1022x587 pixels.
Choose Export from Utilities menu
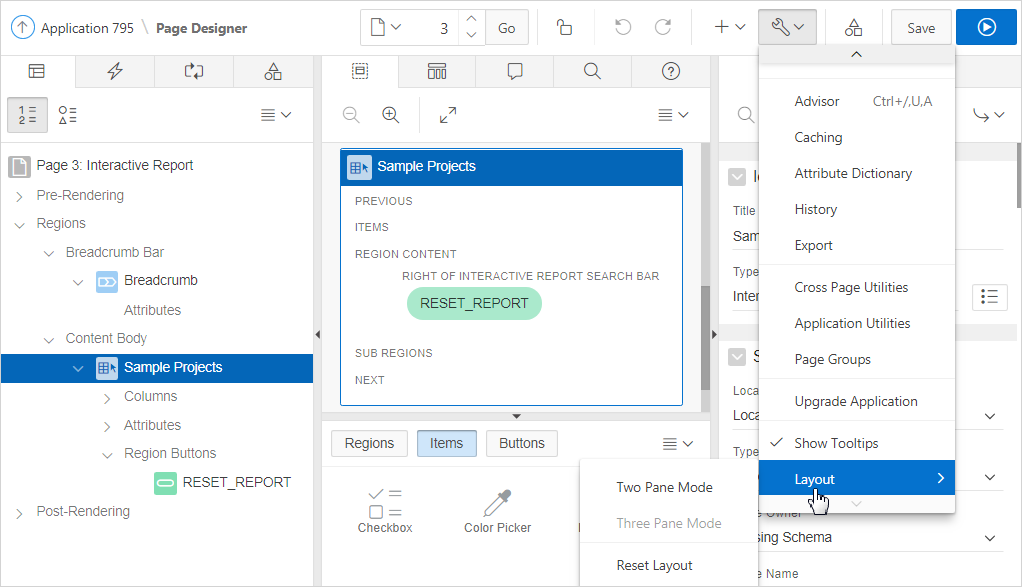click(x=857, y=246)
